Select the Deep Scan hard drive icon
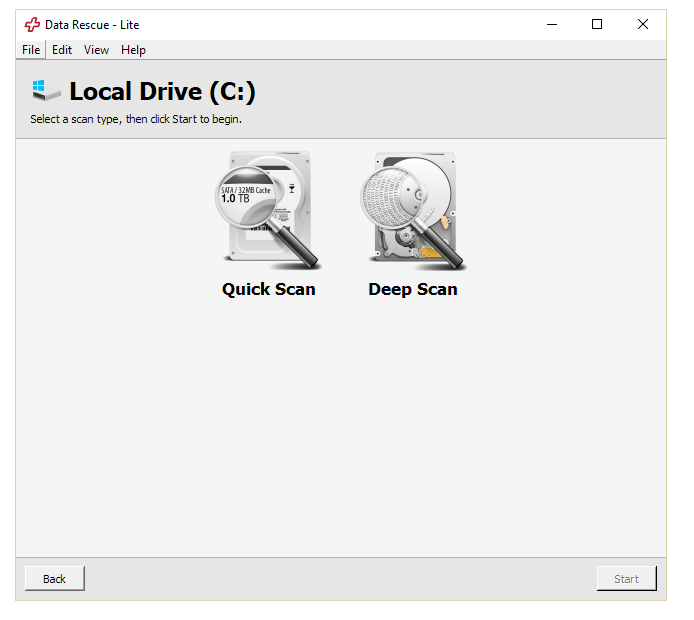694x620 pixels. click(x=413, y=210)
